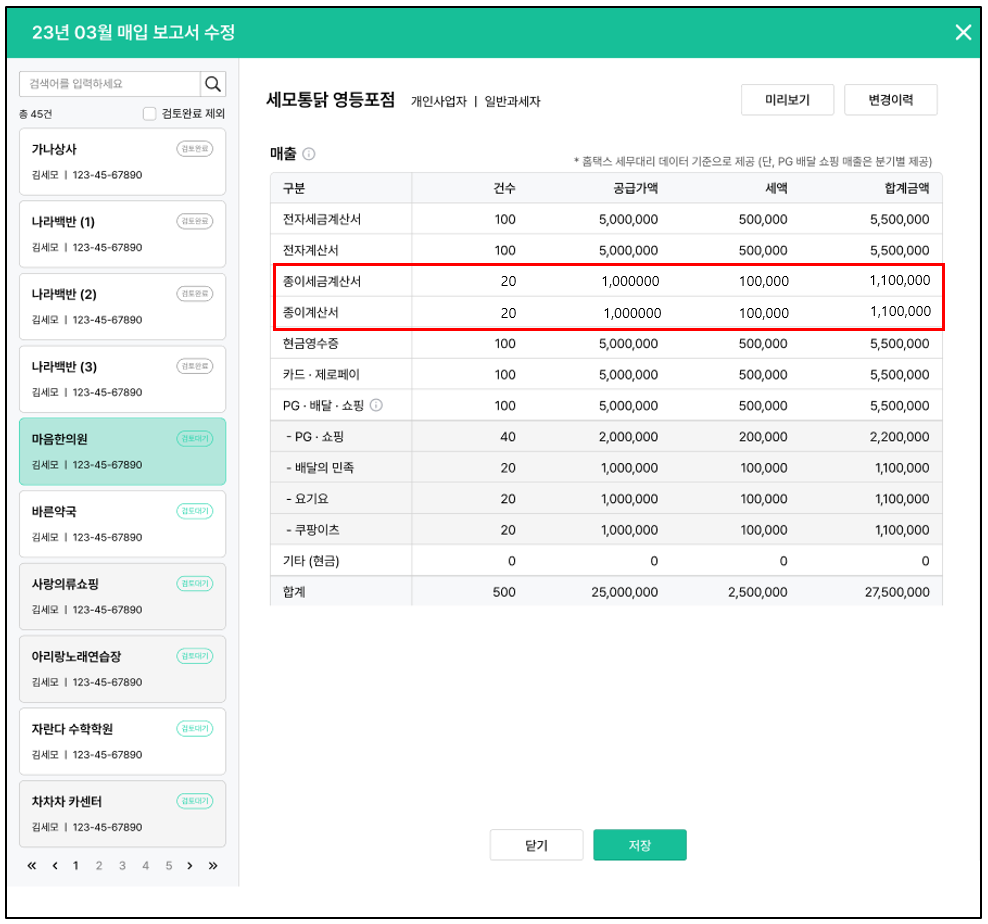Go to the first page of results

click(x=32, y=866)
